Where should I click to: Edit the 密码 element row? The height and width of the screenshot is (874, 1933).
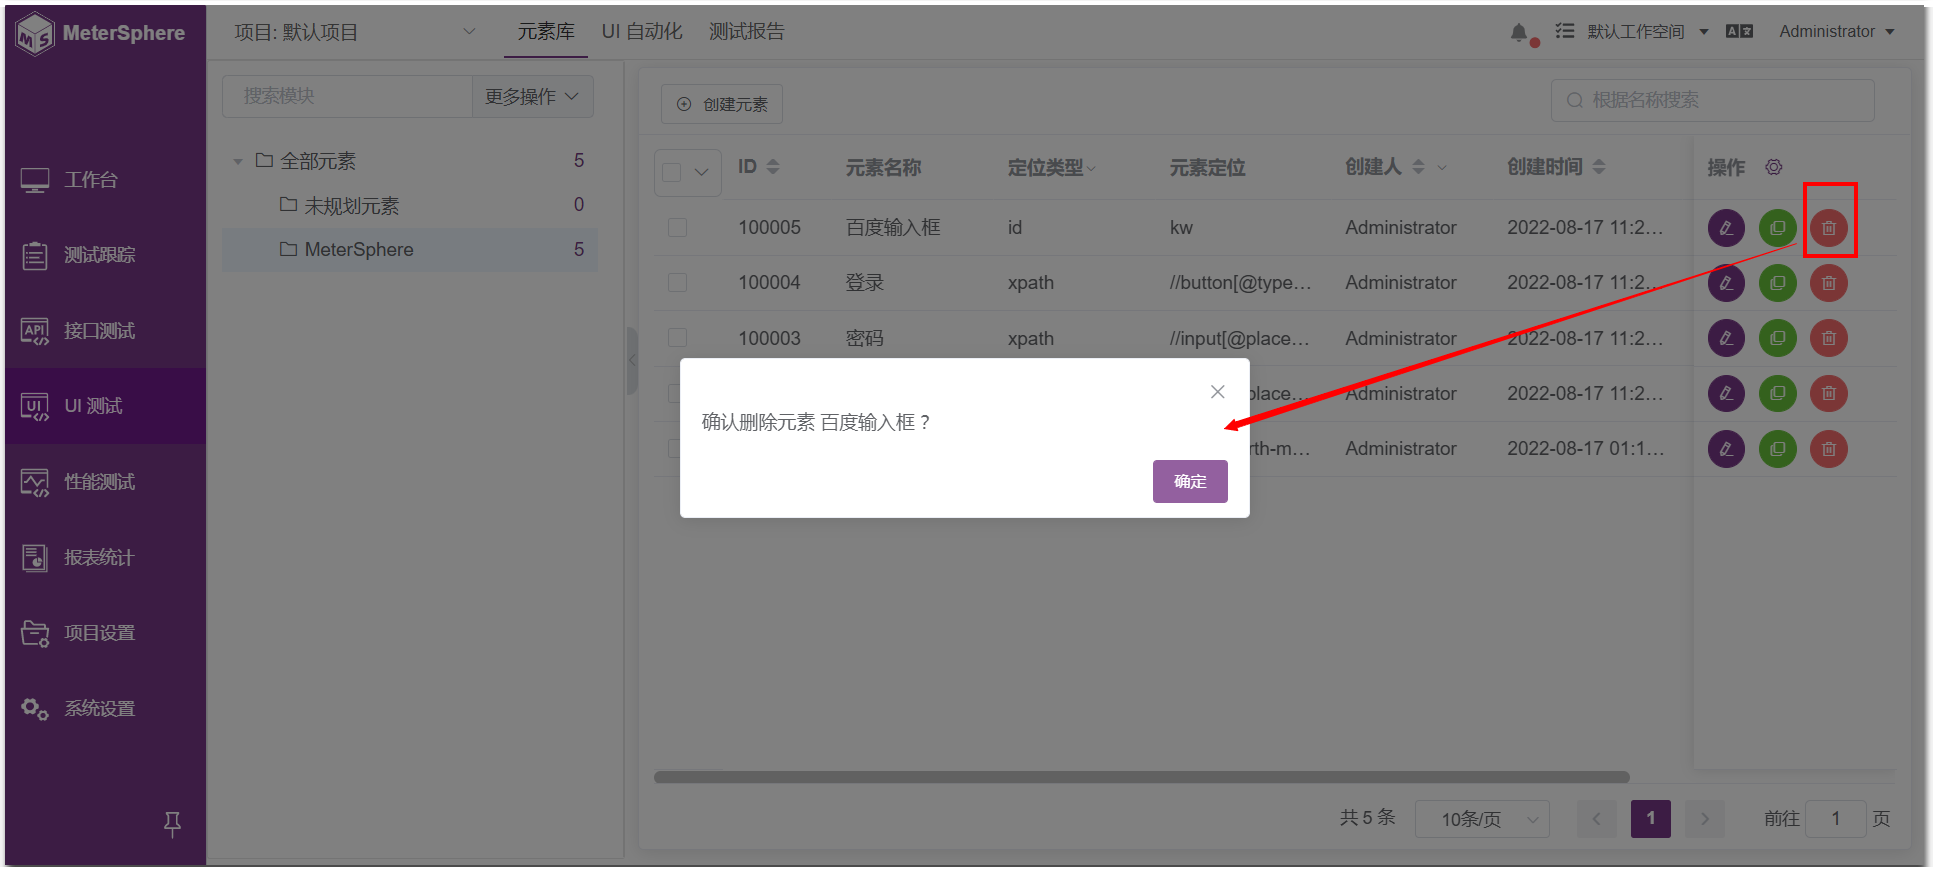click(1726, 338)
